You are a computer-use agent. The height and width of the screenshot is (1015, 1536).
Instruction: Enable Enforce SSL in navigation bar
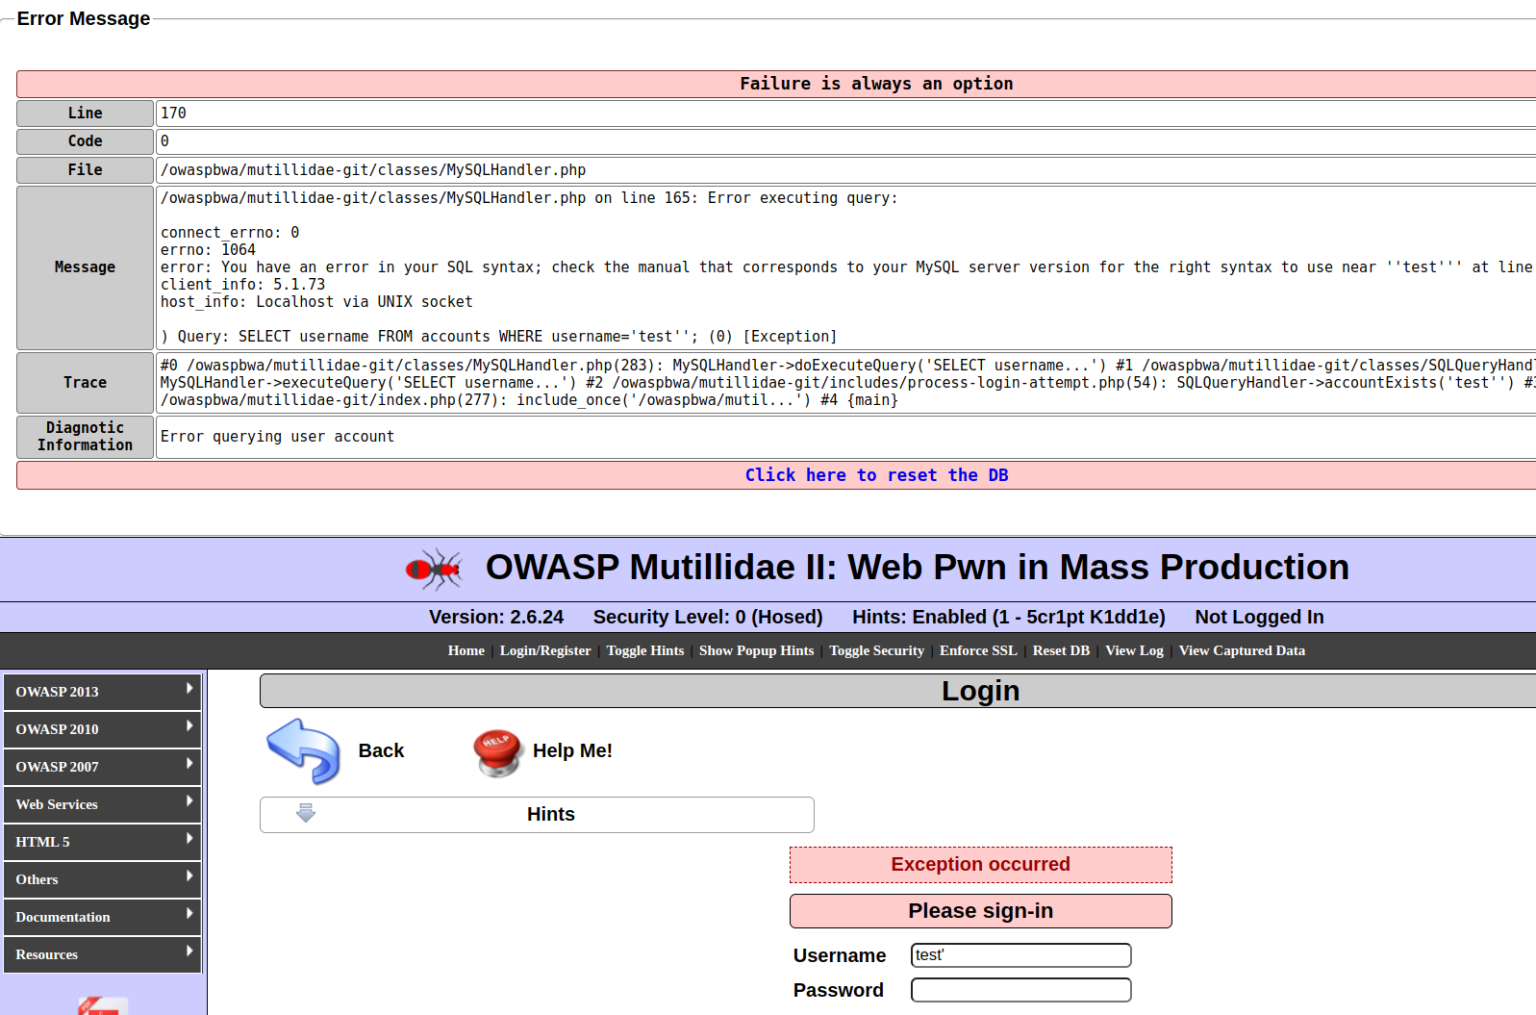pos(978,650)
